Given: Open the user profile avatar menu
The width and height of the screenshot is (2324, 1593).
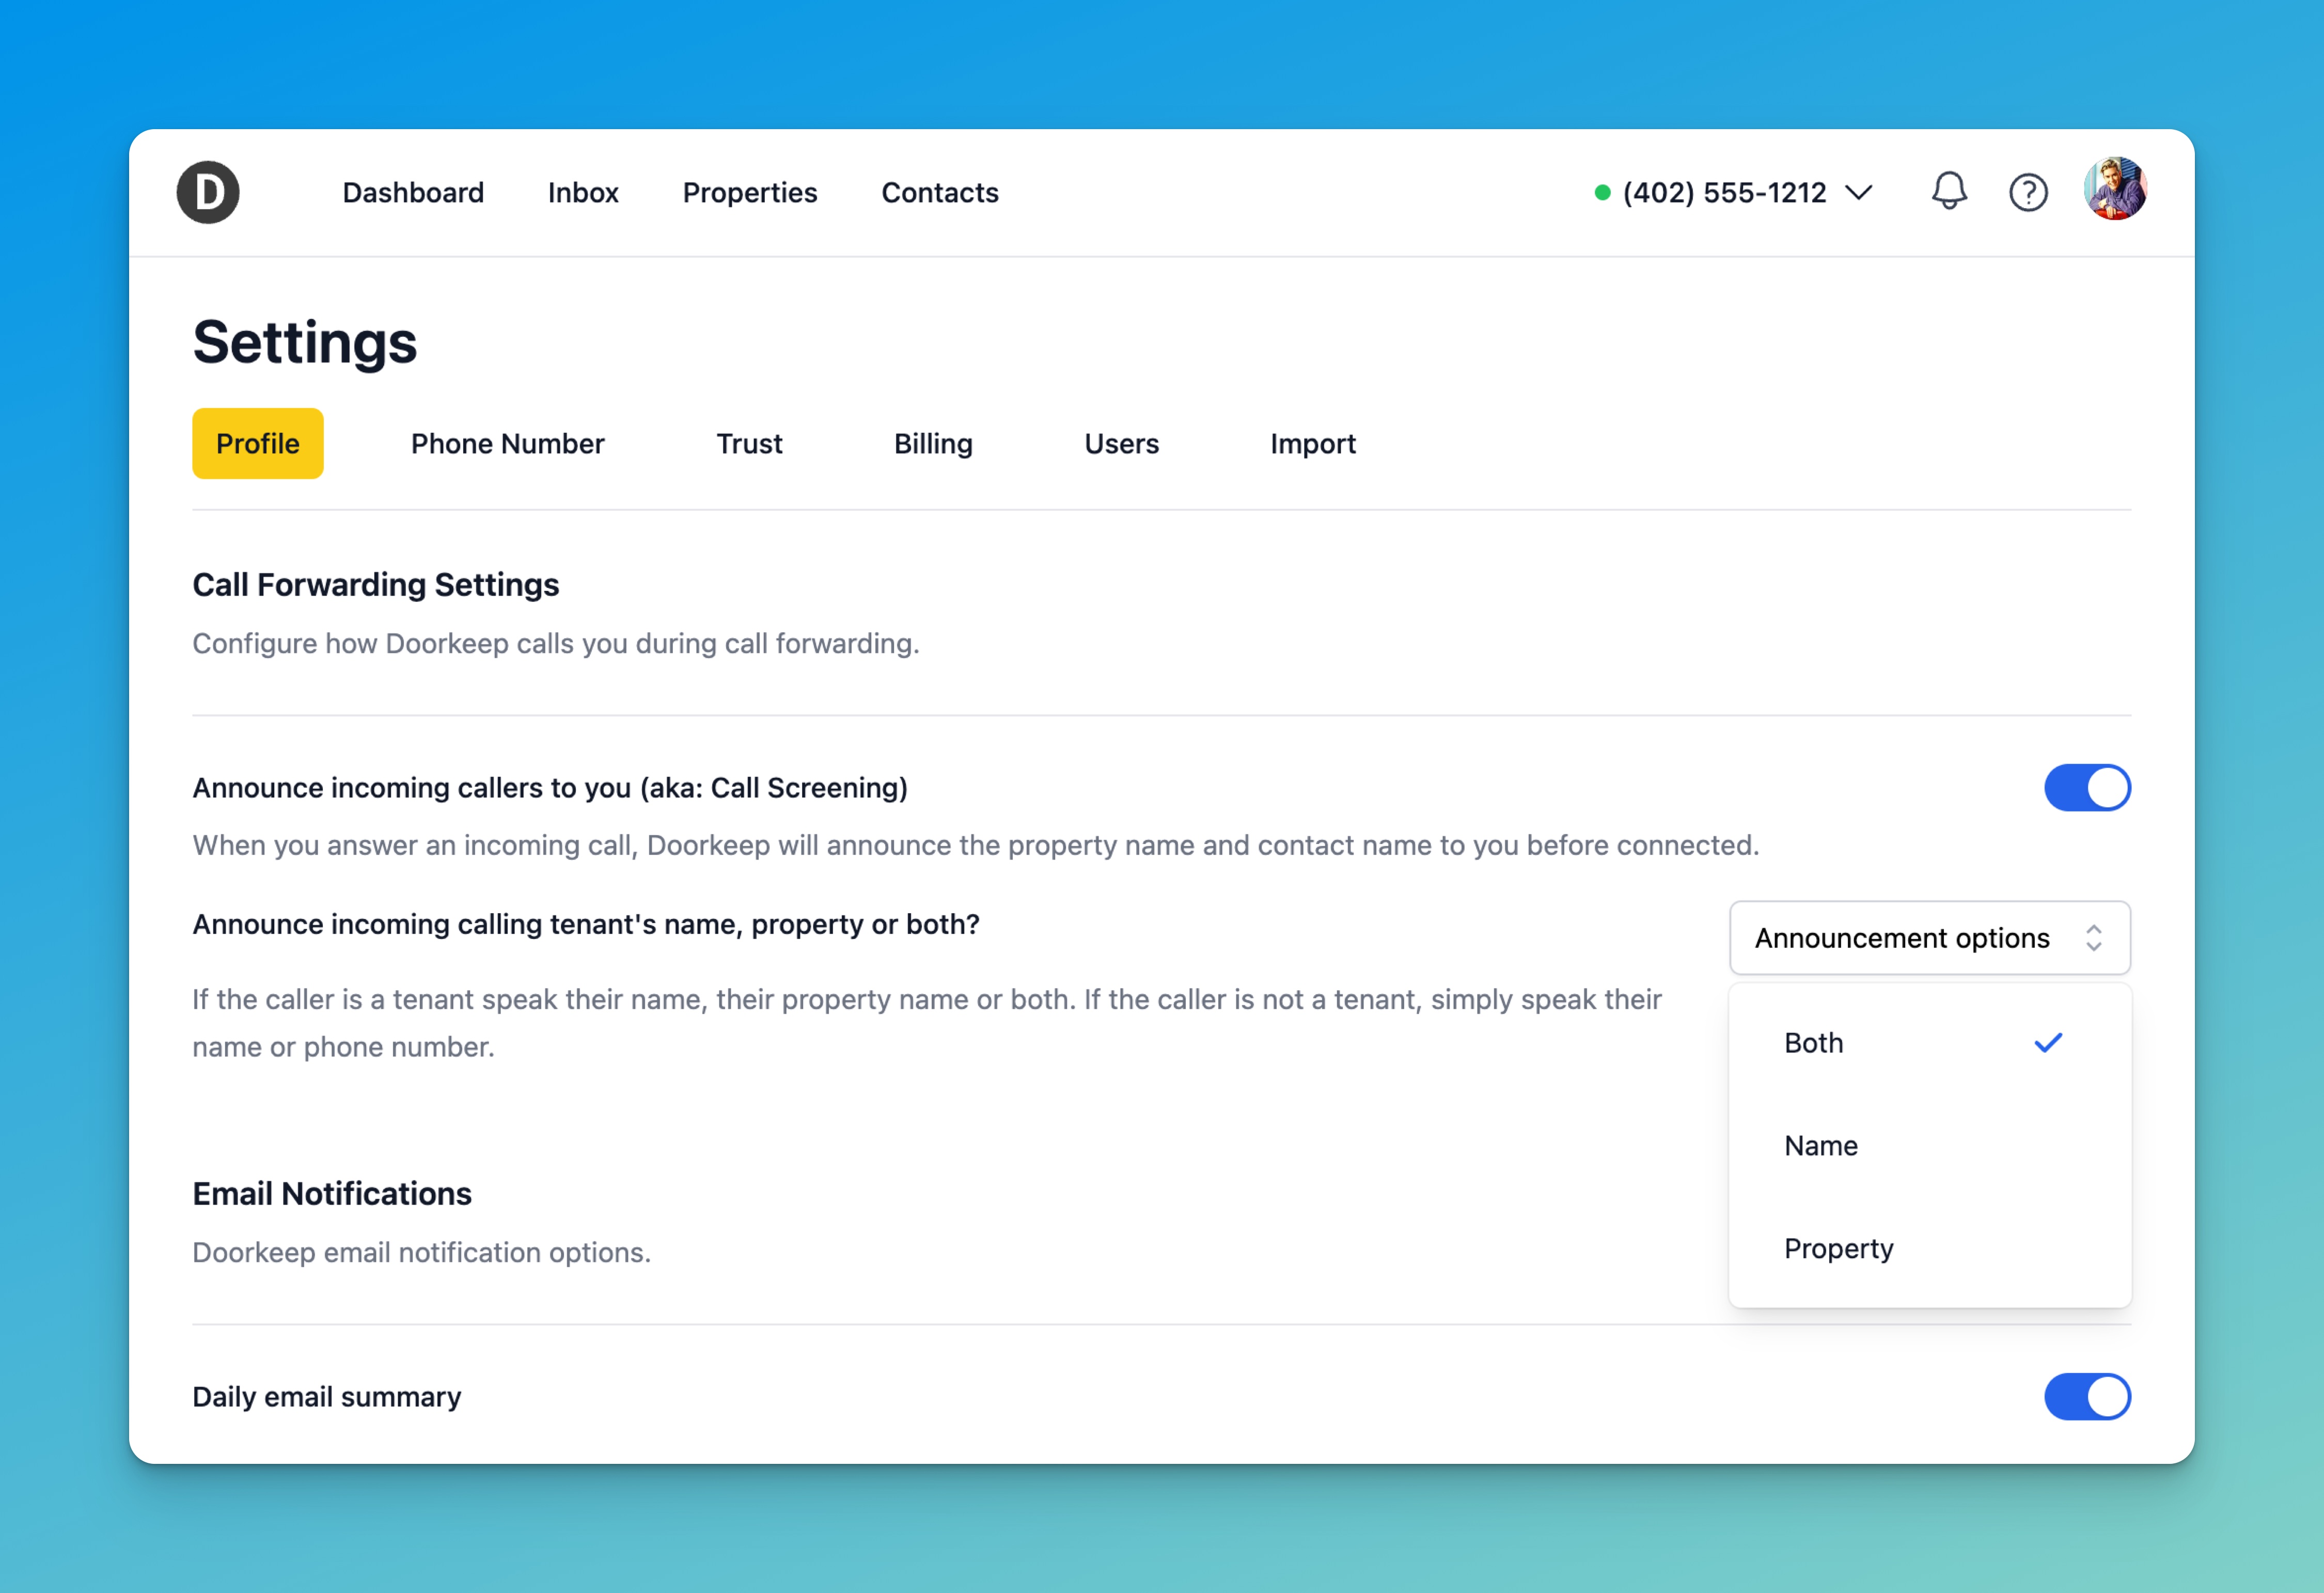Looking at the screenshot, I should (x=2114, y=189).
